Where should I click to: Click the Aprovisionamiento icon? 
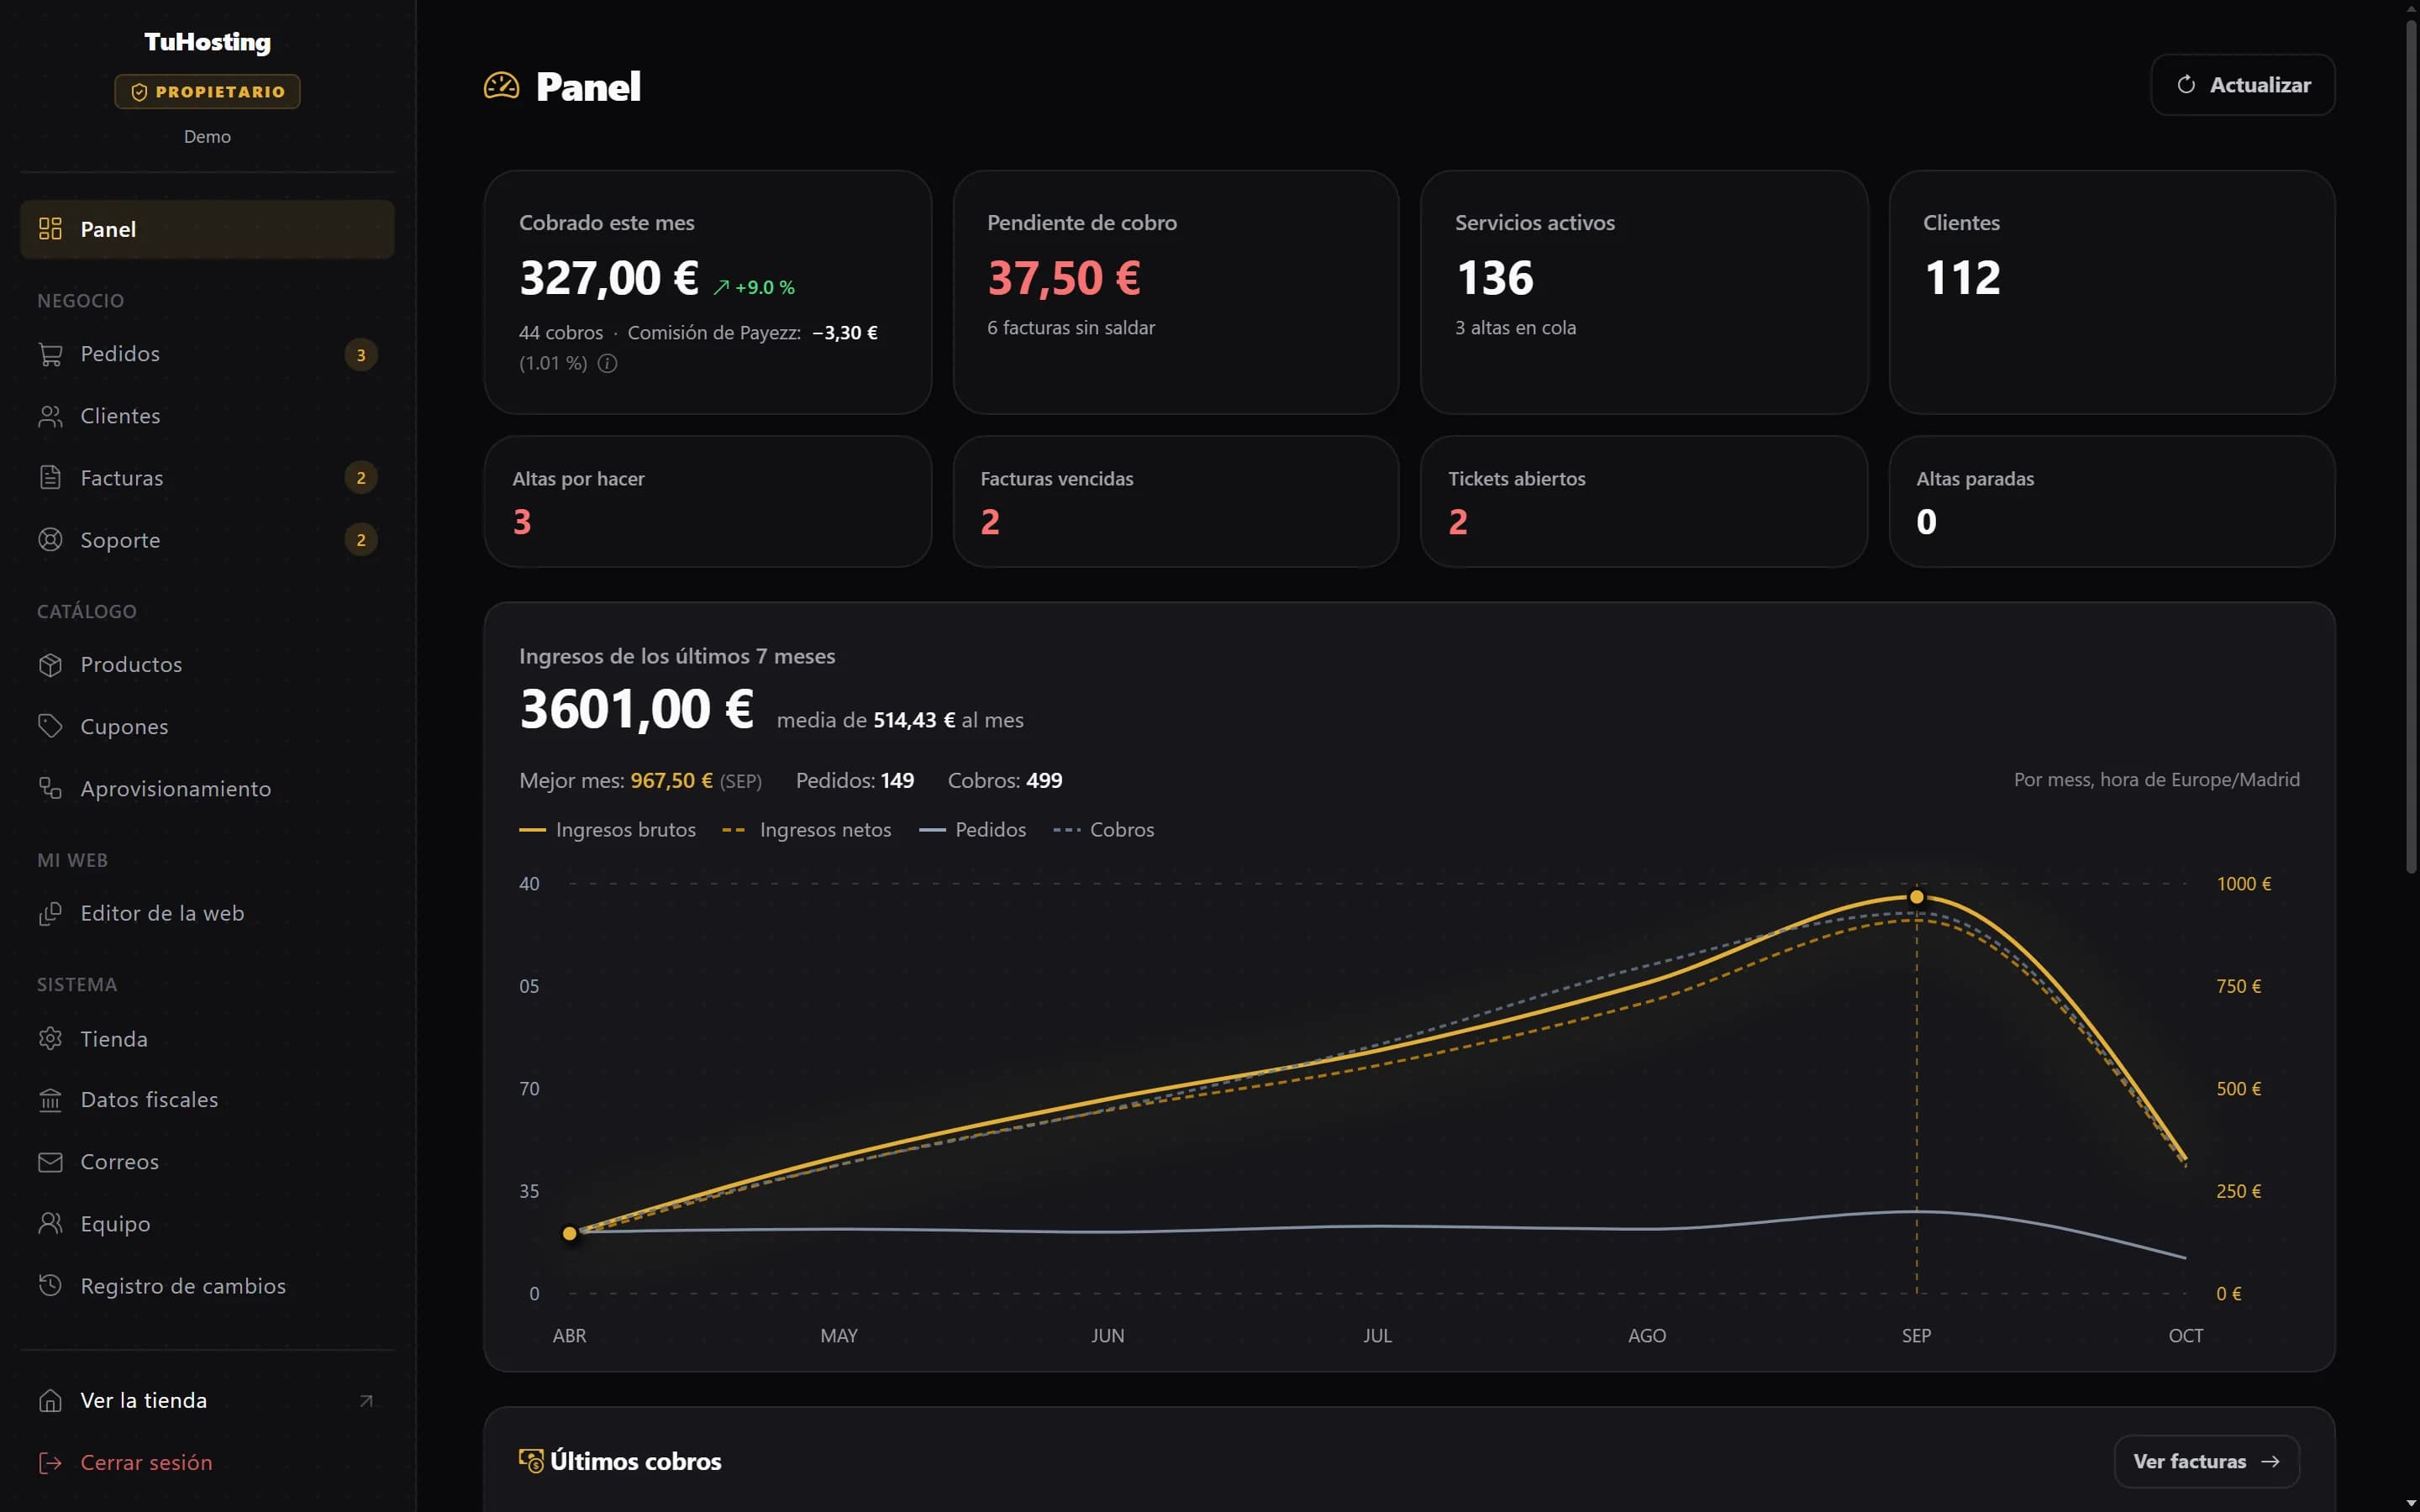(50, 789)
